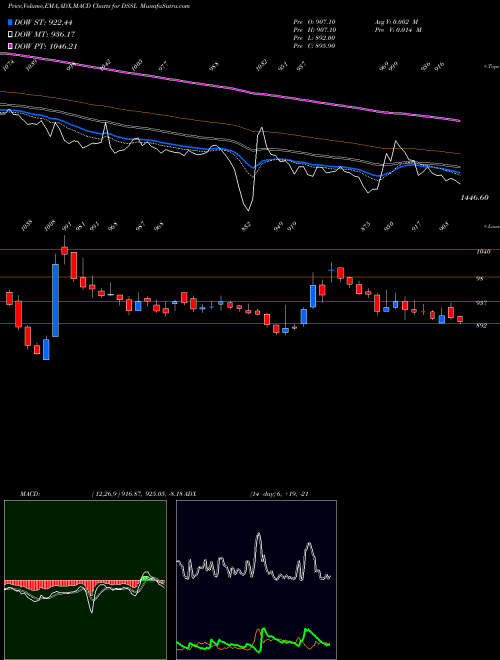Click the 'Pre C: 895.90' close value

coord(314,45)
